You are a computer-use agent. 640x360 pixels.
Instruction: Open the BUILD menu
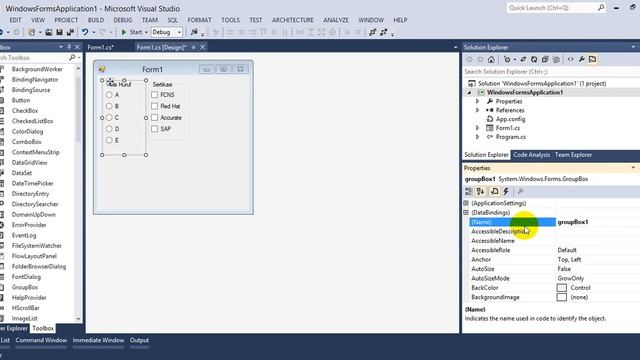pos(96,20)
